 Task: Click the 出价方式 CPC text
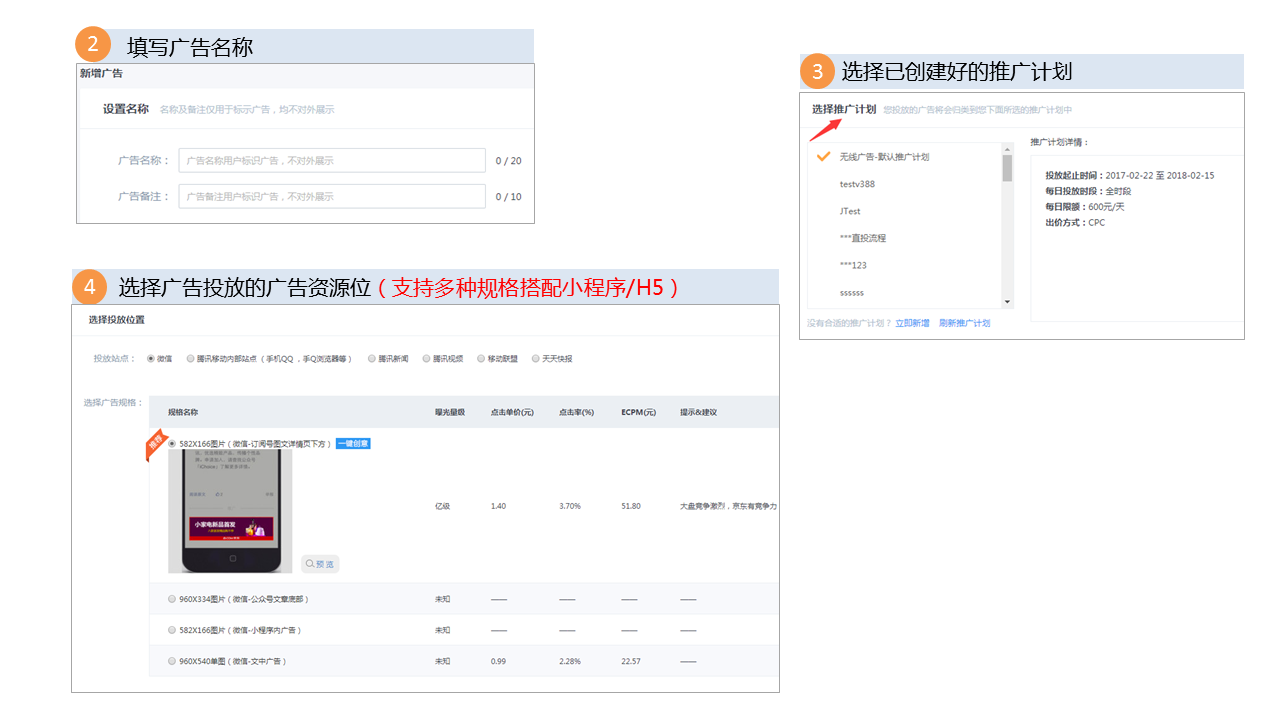1075,222
